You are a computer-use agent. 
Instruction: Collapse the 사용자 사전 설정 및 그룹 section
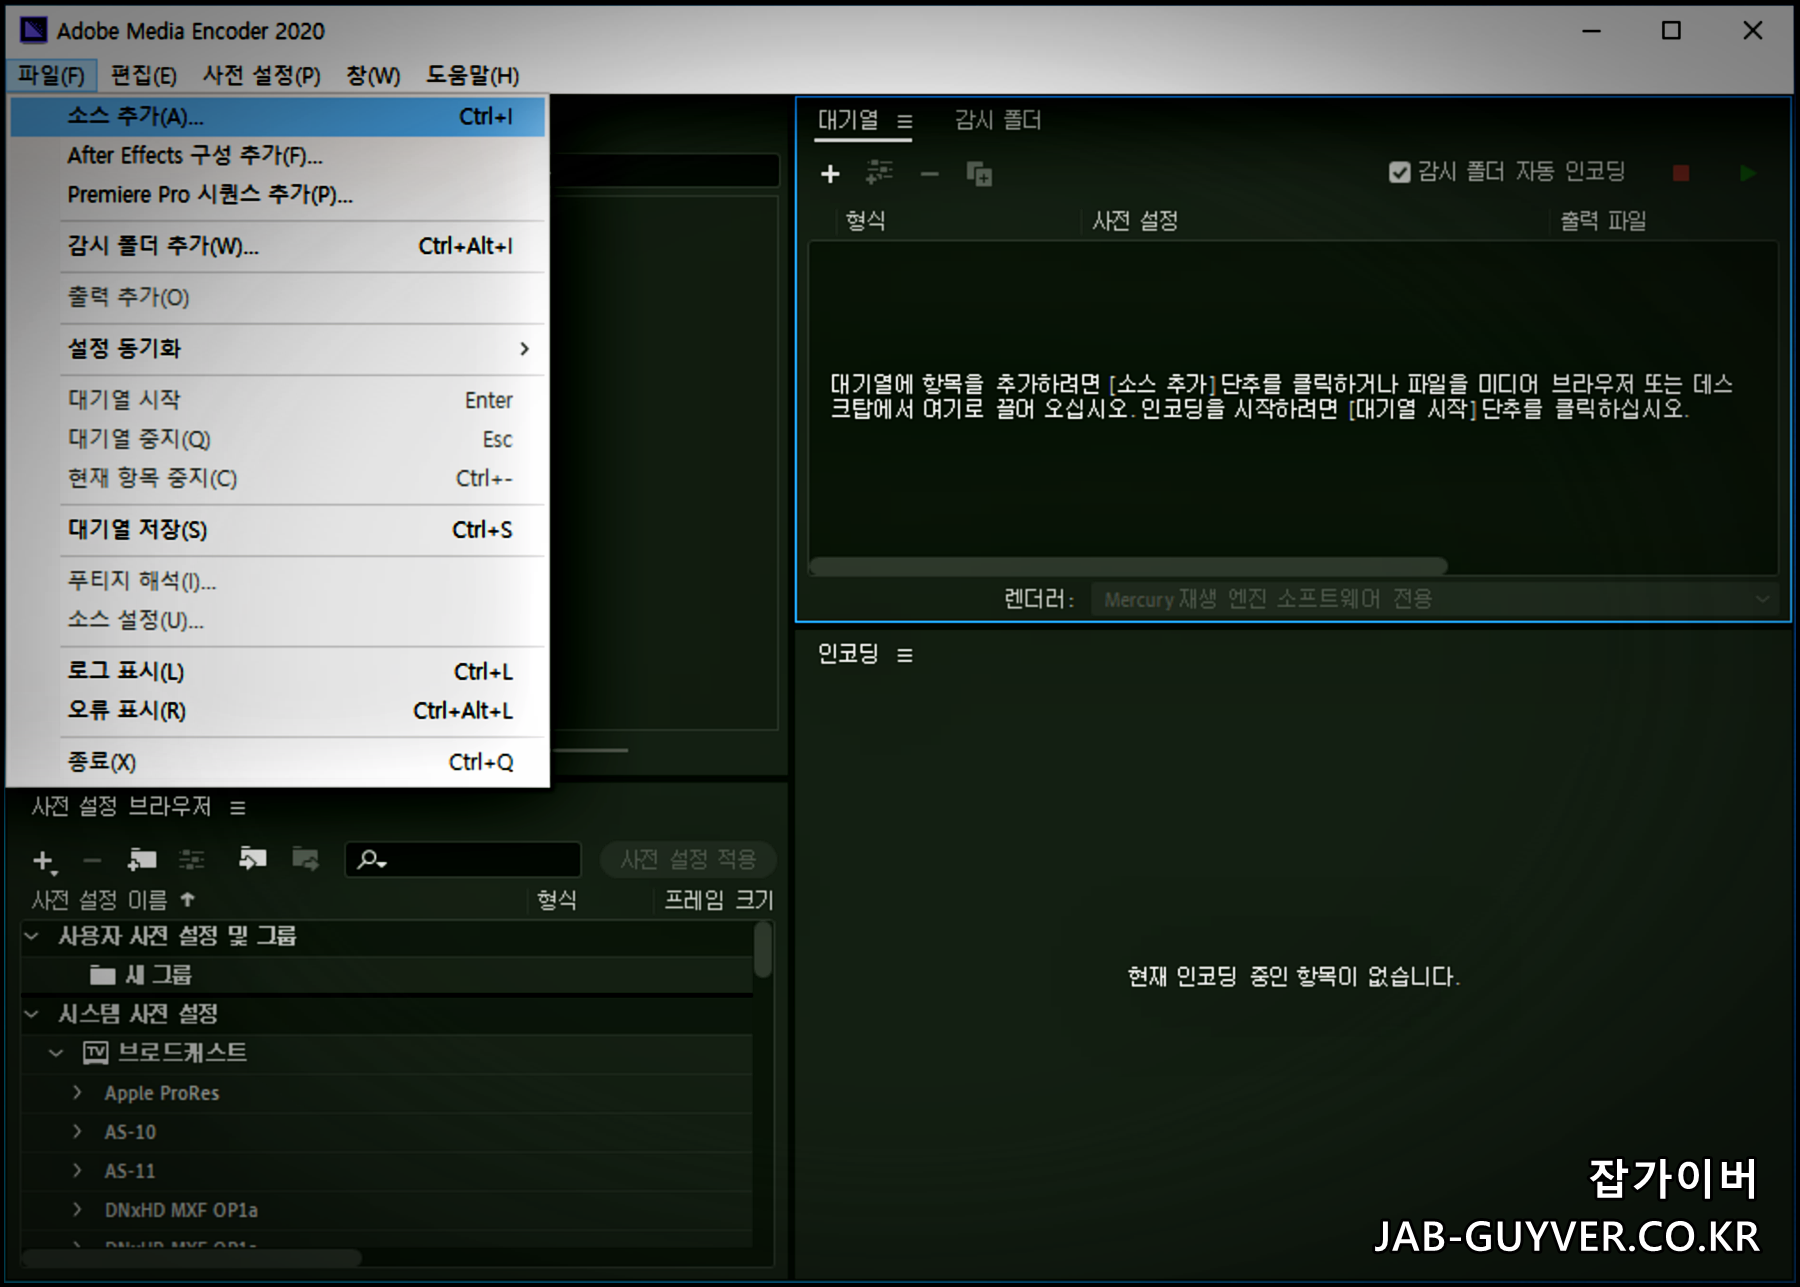coord(32,936)
